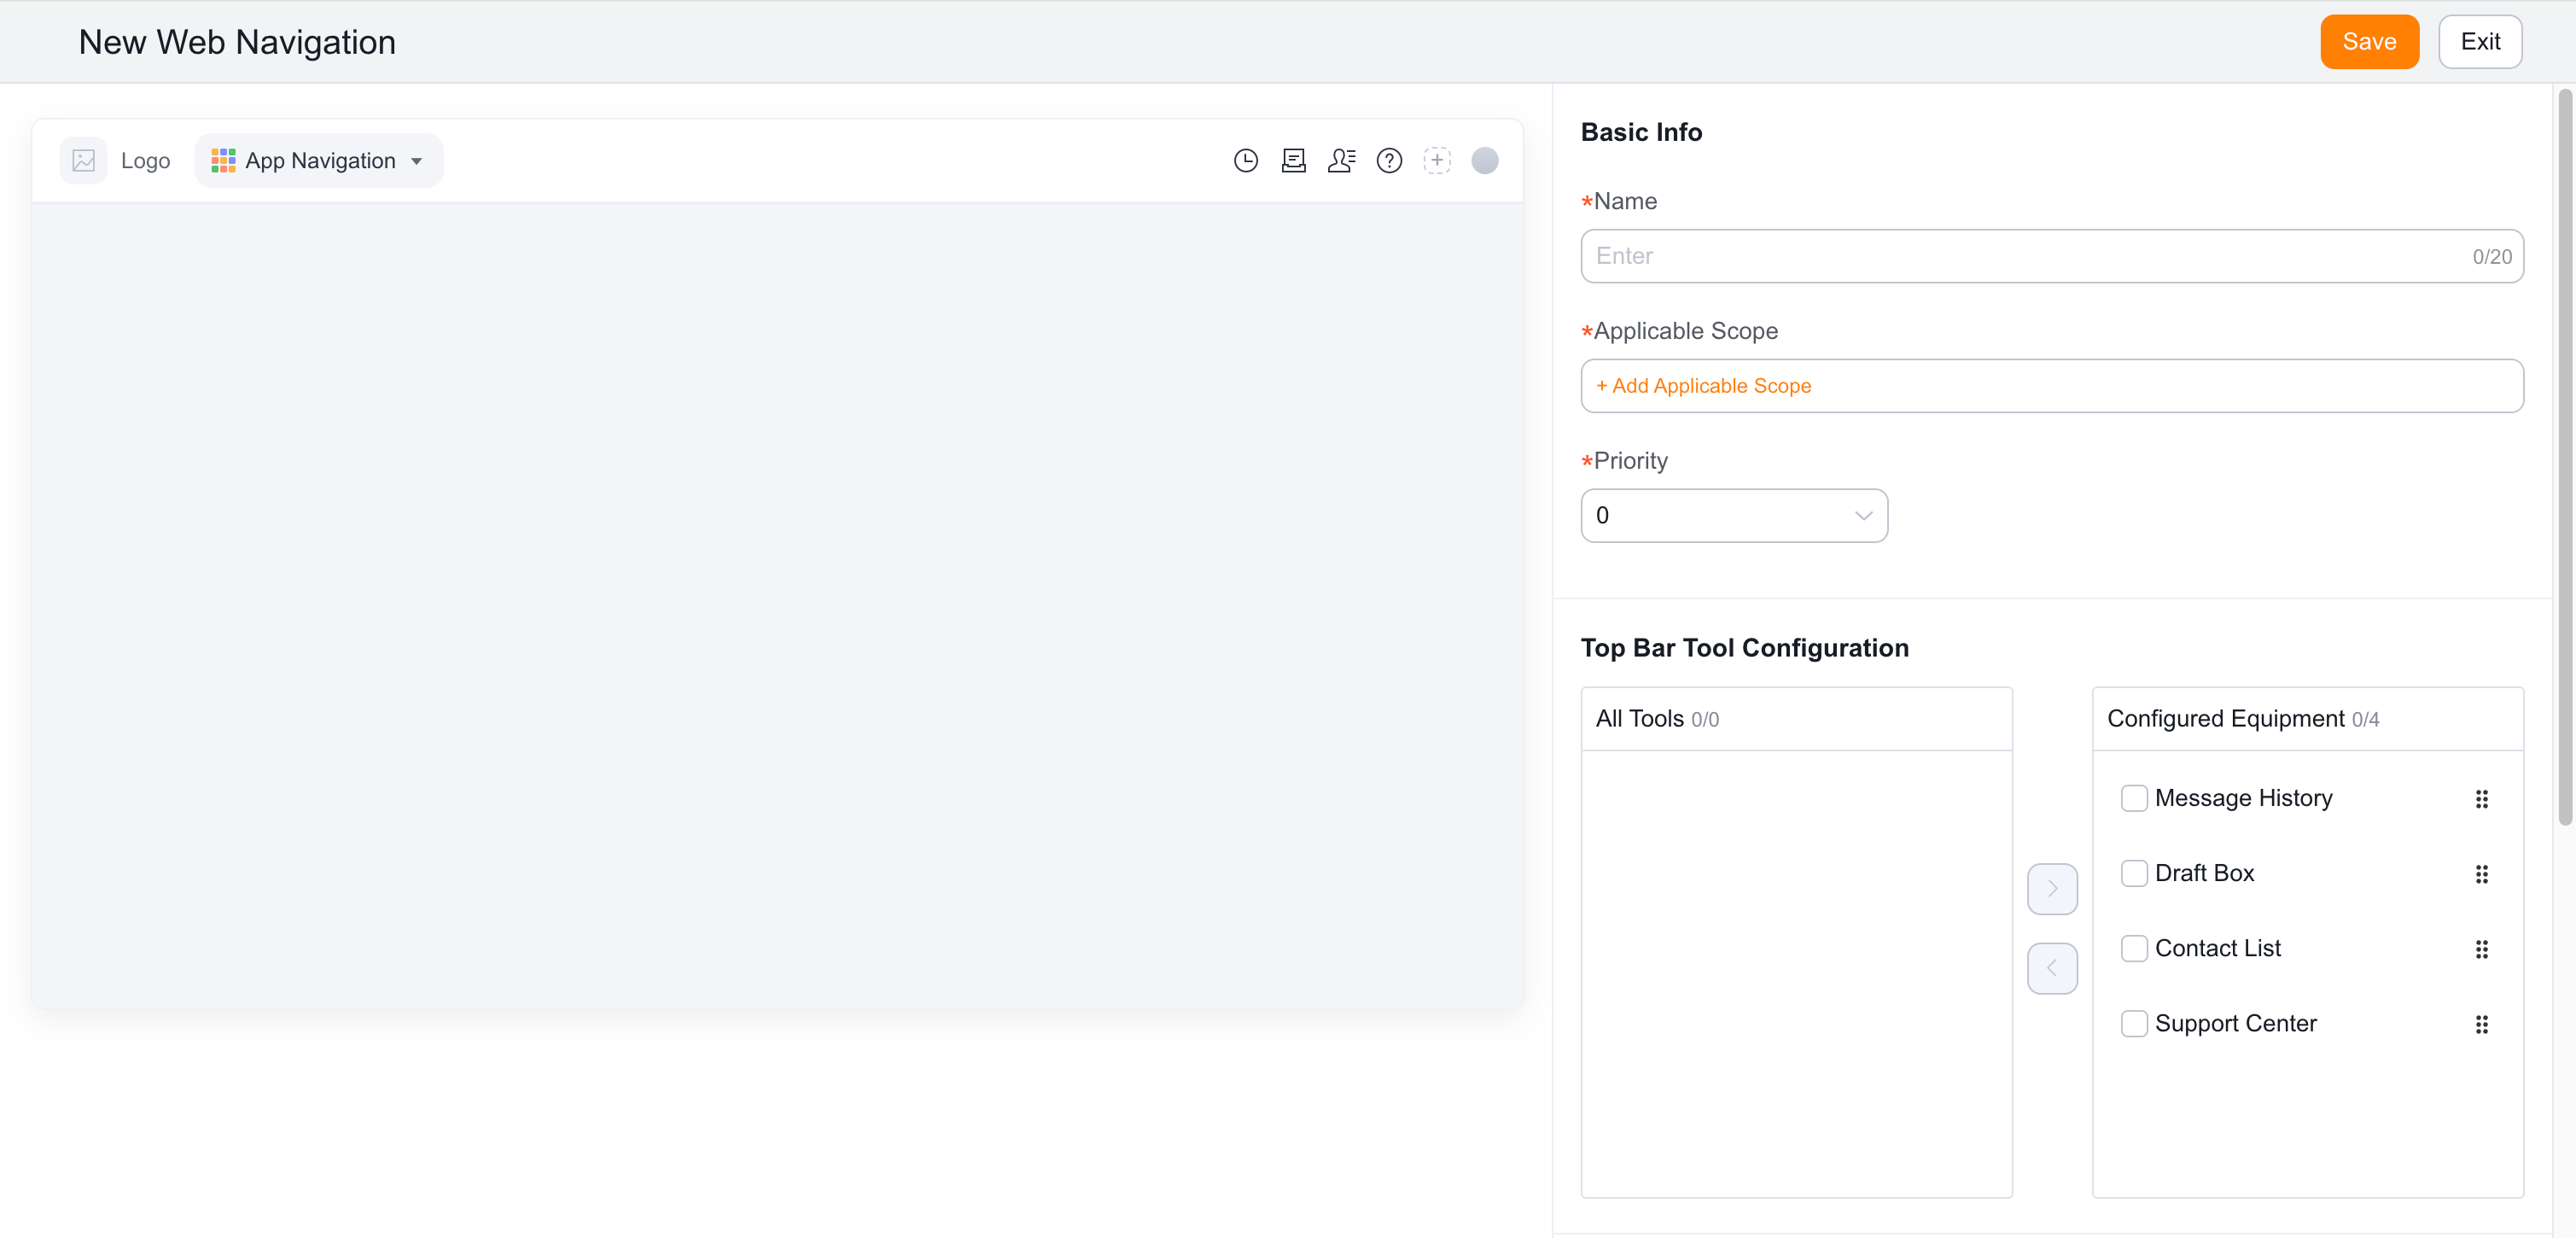Click the Top Bar Tool Configuration heading
This screenshot has width=2576, height=1238.
[1744, 647]
